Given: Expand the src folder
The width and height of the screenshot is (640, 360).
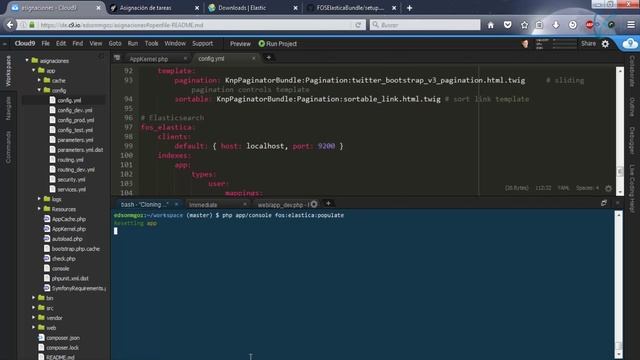Looking at the screenshot, I should coord(33,308).
